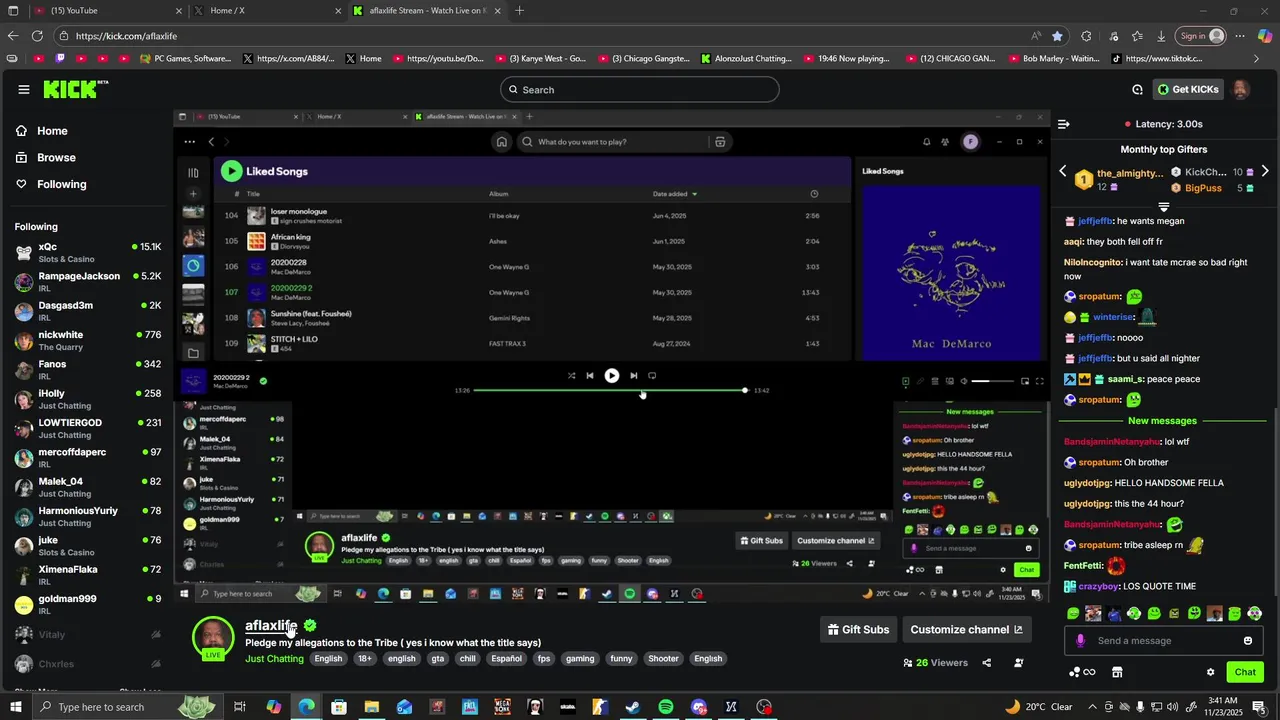Click Spotify home icon in streamed video
The height and width of the screenshot is (720, 1280).
(x=502, y=142)
